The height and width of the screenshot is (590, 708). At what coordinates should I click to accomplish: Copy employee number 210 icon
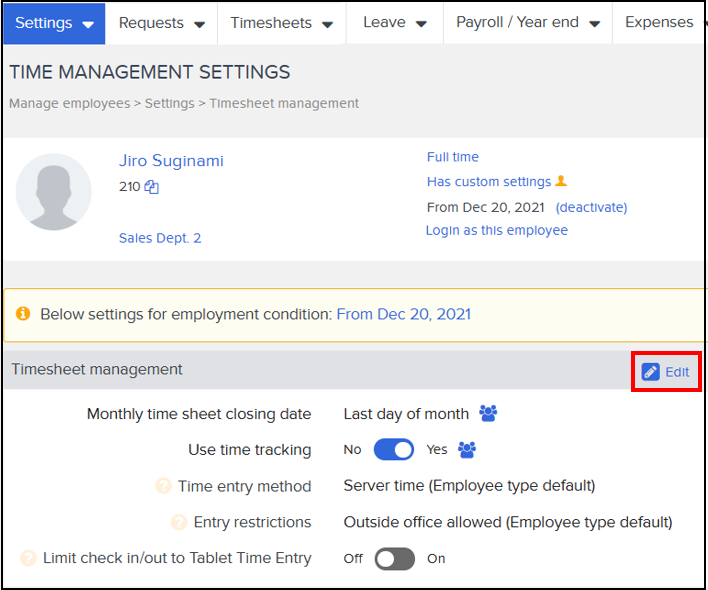(152, 187)
